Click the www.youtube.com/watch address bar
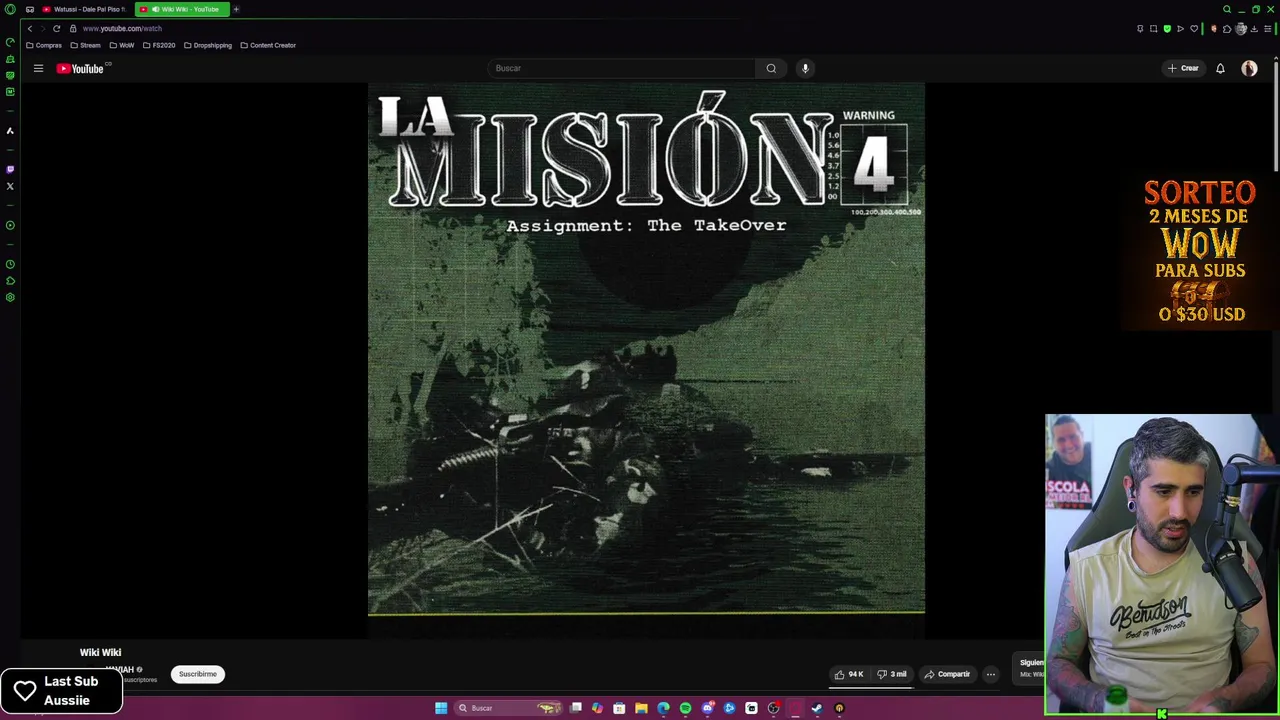Image resolution: width=1280 pixels, height=720 pixels. (x=122, y=28)
